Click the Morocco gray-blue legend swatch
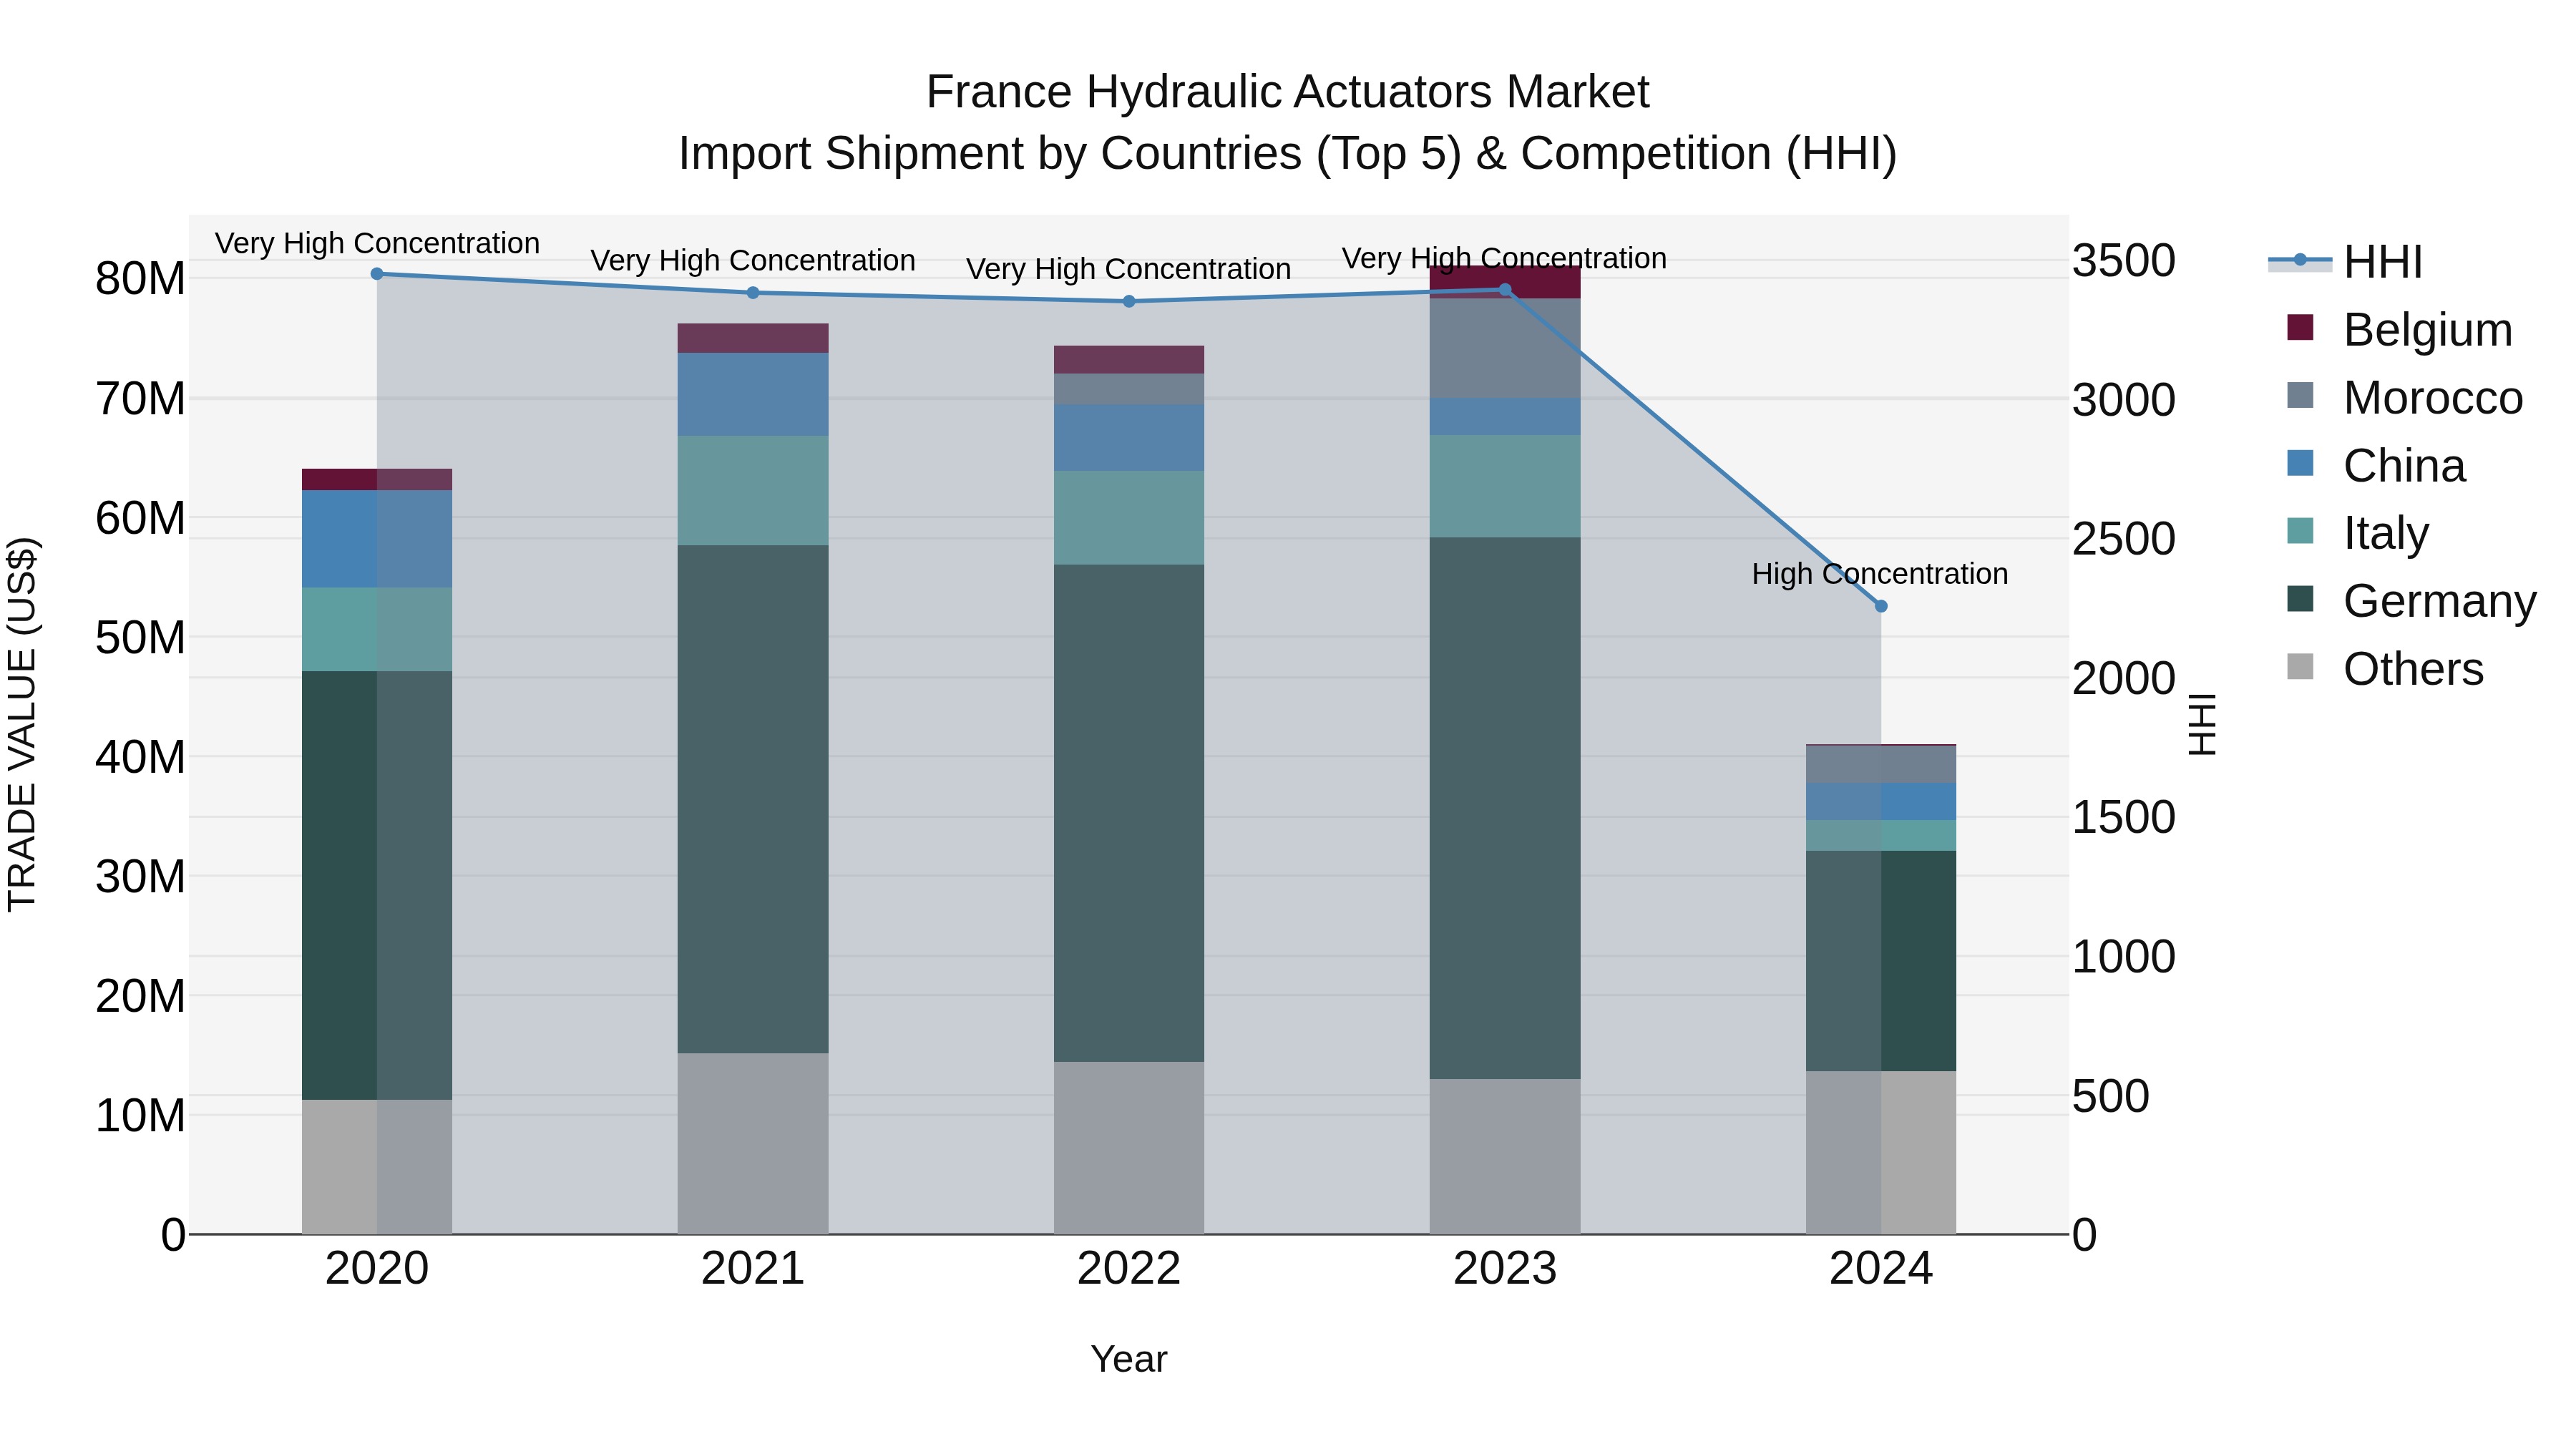Screen dimensions: 2576x1449 point(2300,395)
